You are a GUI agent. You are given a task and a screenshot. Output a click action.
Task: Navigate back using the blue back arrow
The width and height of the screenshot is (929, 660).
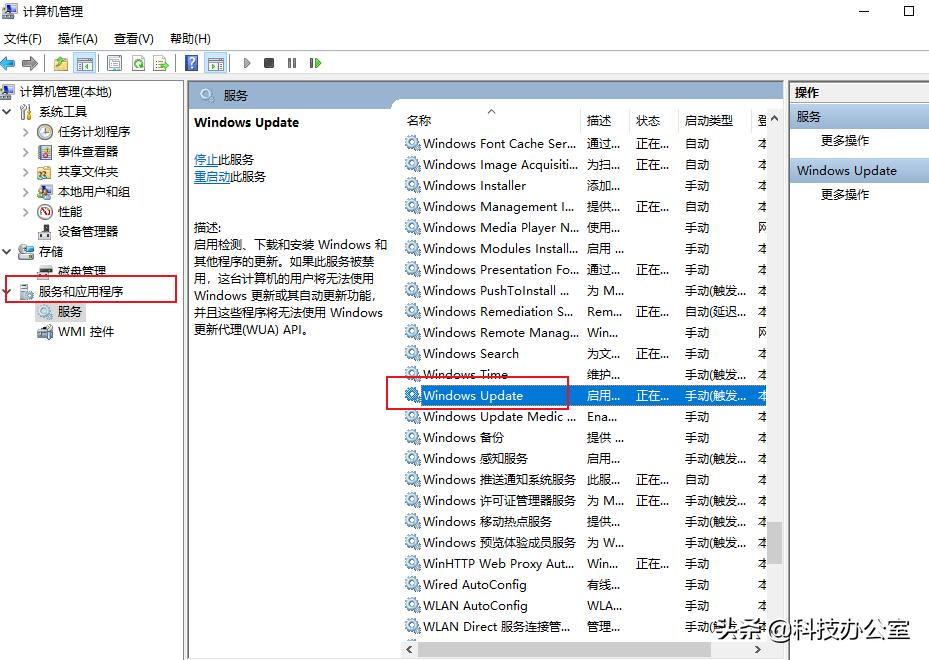click(9, 63)
